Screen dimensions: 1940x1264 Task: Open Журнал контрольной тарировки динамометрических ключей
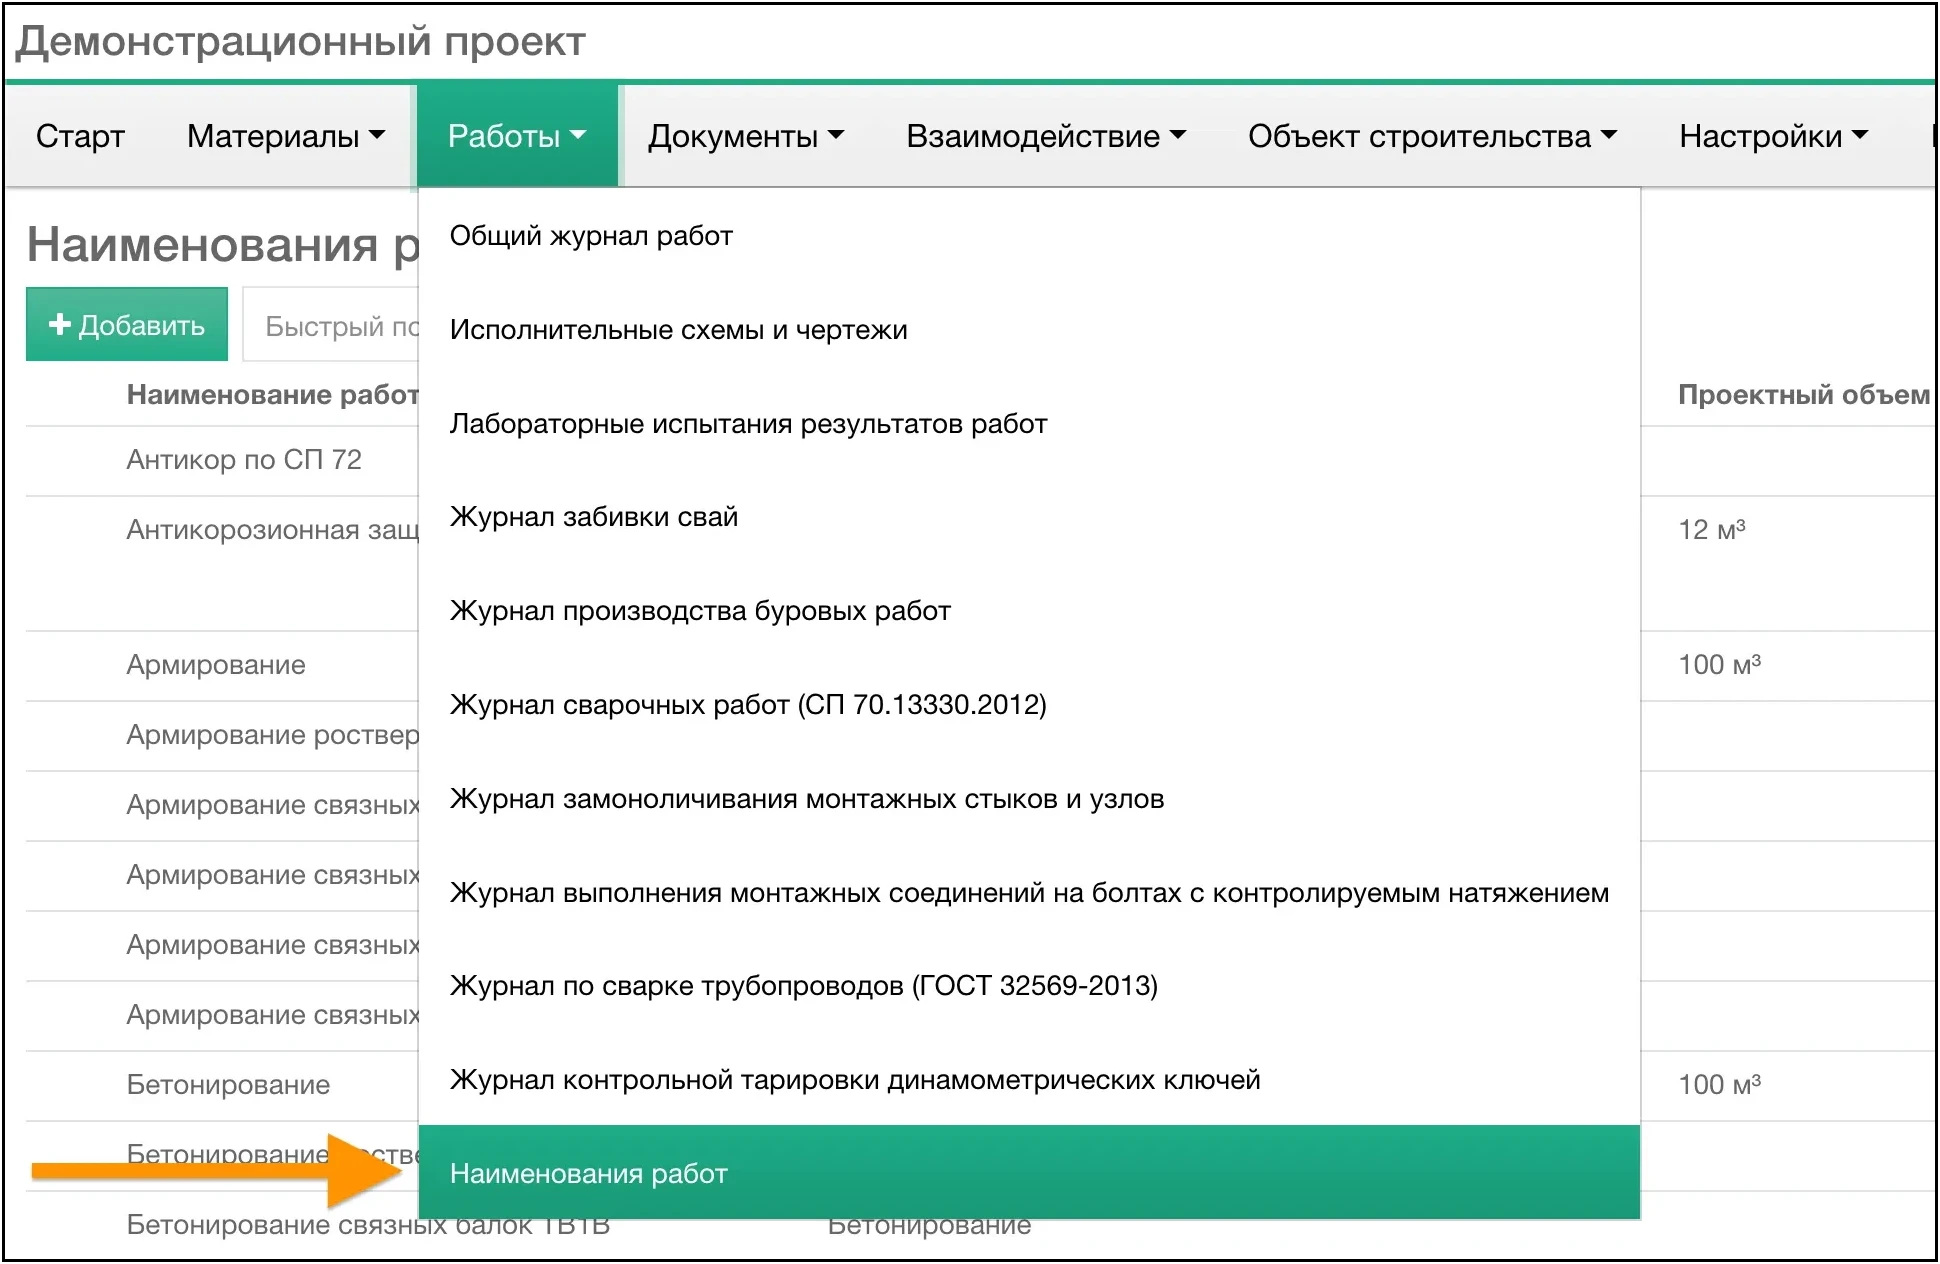tap(856, 1080)
